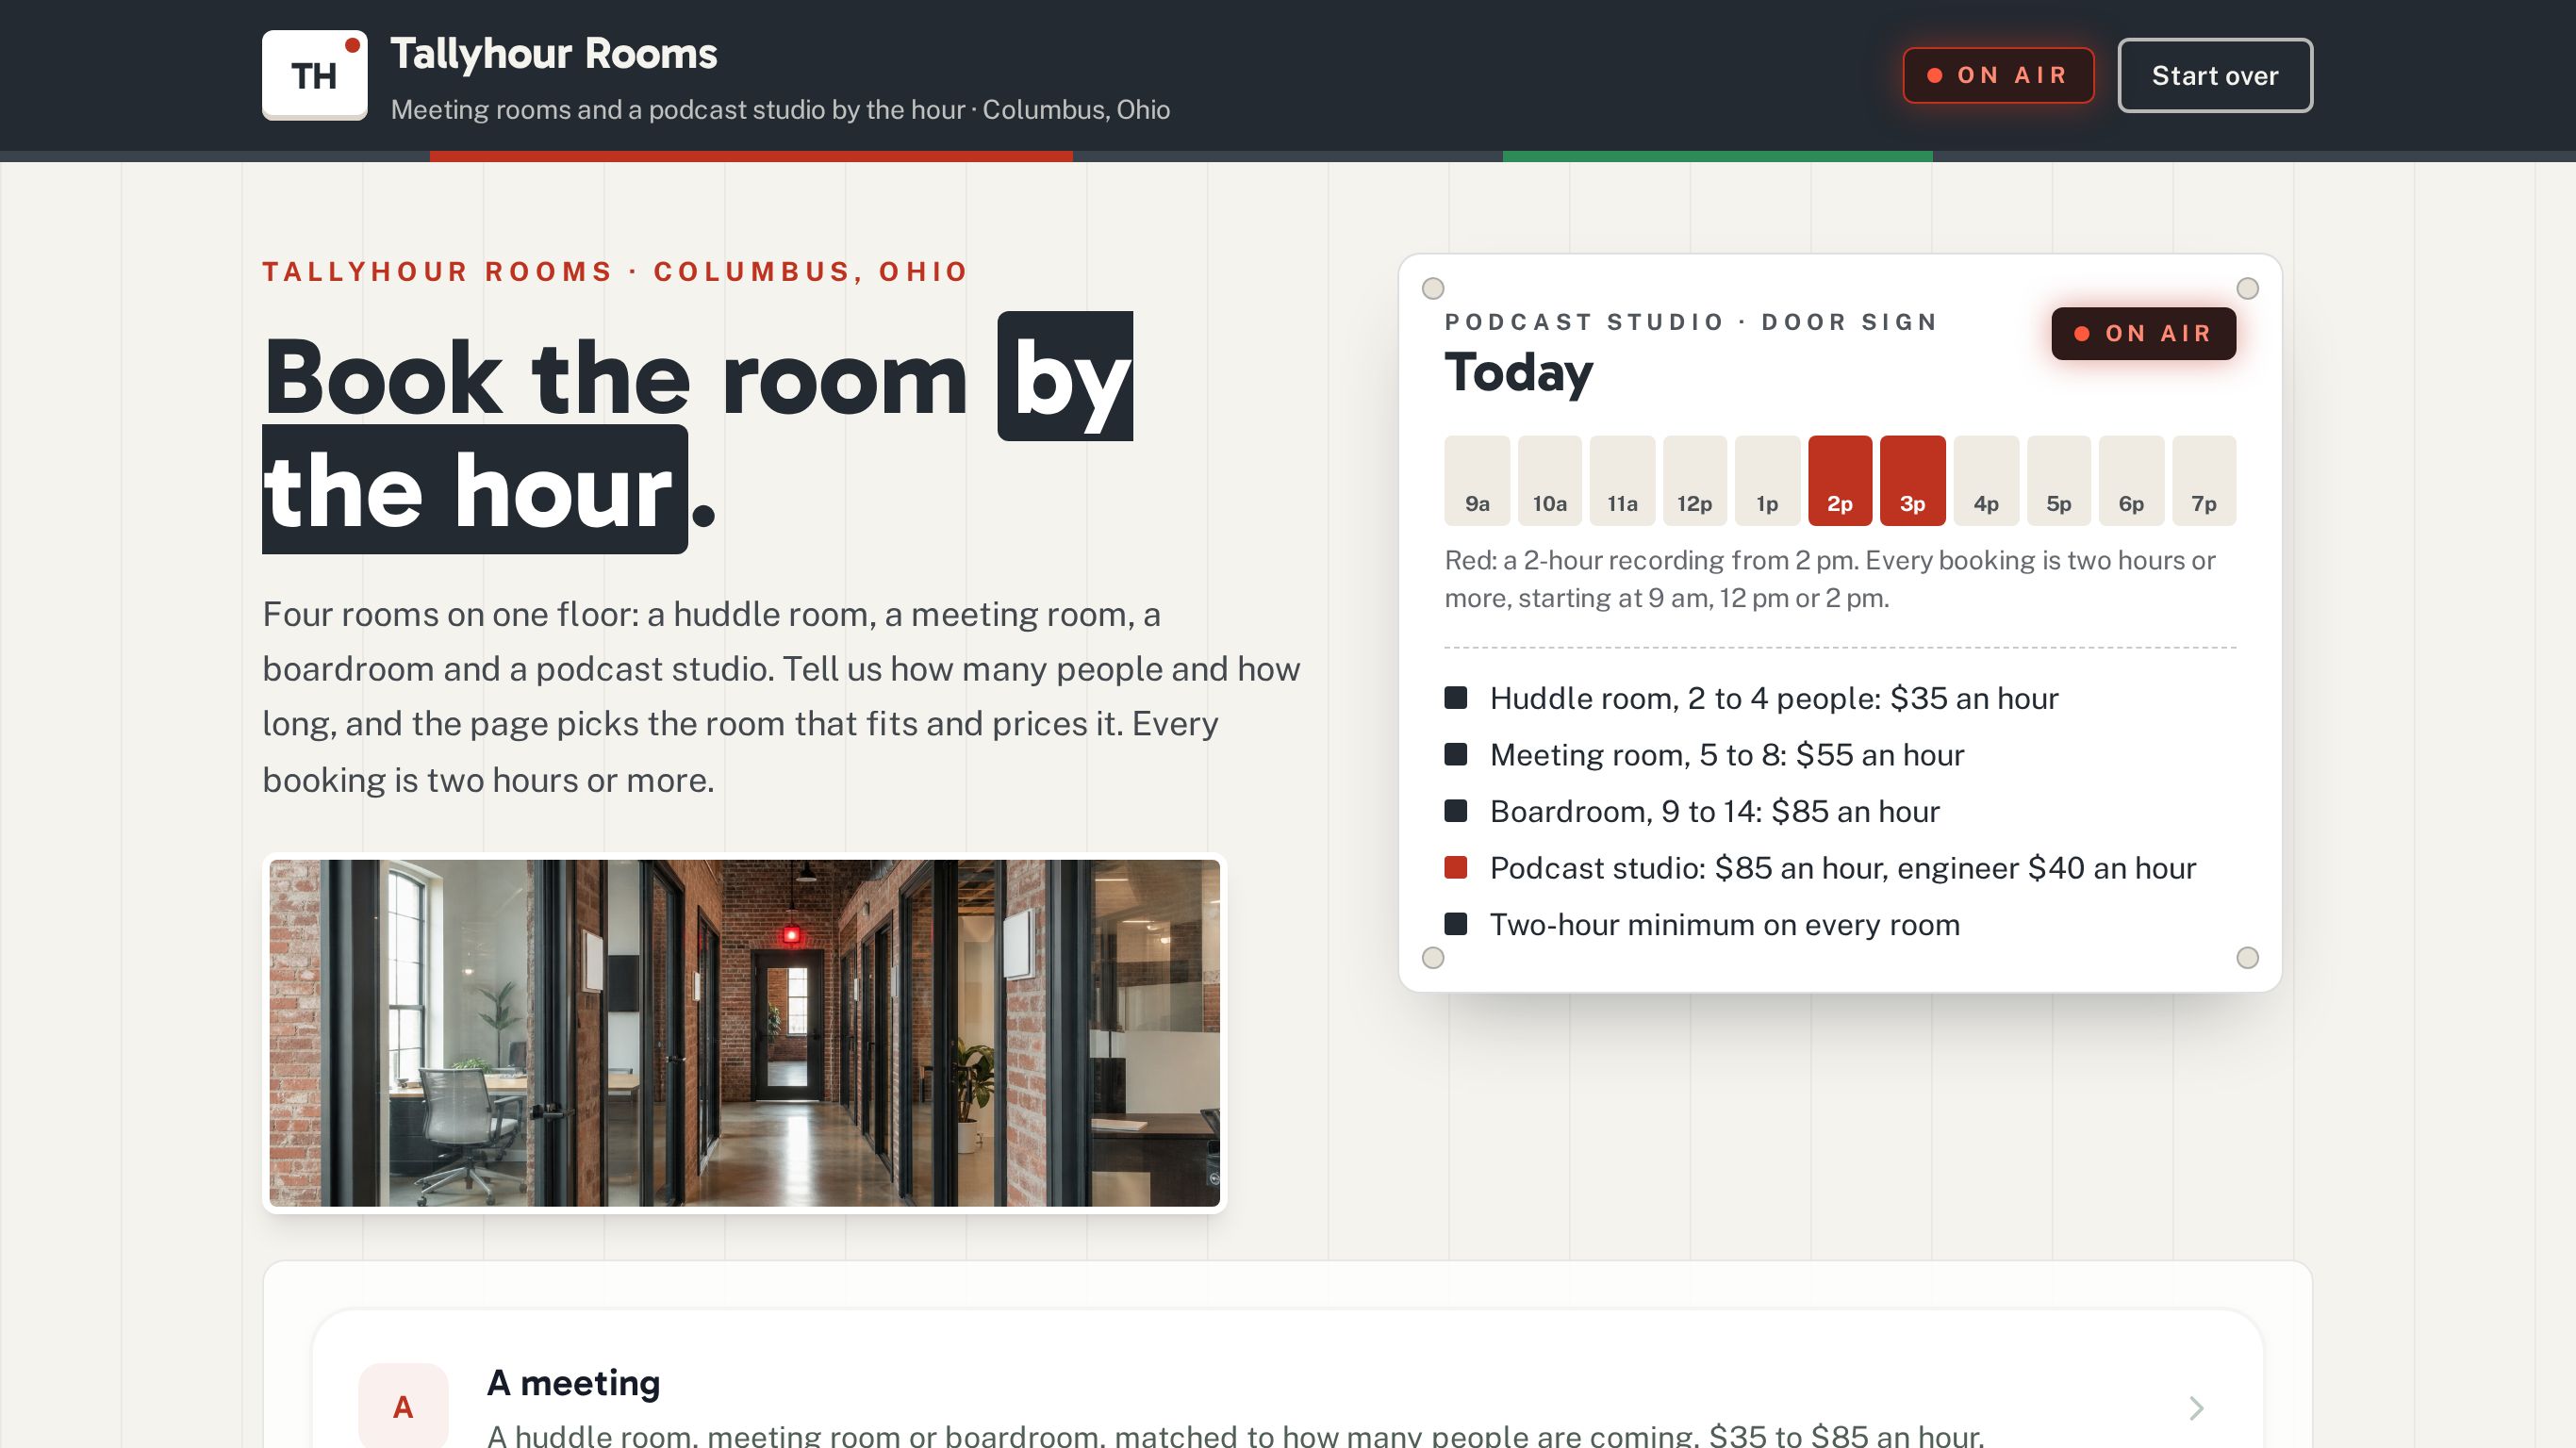Select the 1p time slot
The height and width of the screenshot is (1448, 2576).
1767,480
